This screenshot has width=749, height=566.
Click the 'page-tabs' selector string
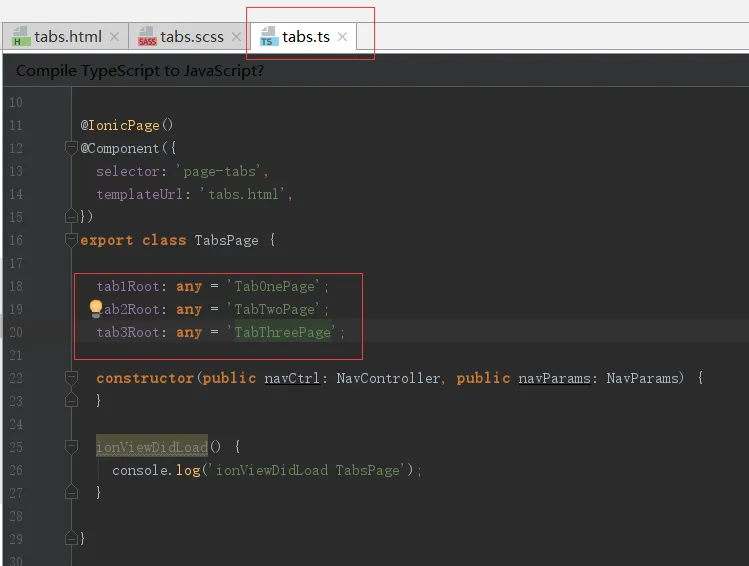point(222,171)
